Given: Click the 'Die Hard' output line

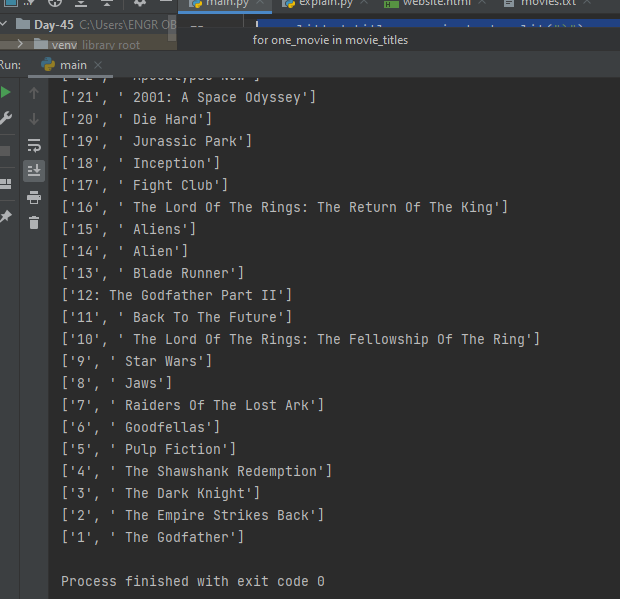Looking at the screenshot, I should pyautogui.click(x=136, y=119).
